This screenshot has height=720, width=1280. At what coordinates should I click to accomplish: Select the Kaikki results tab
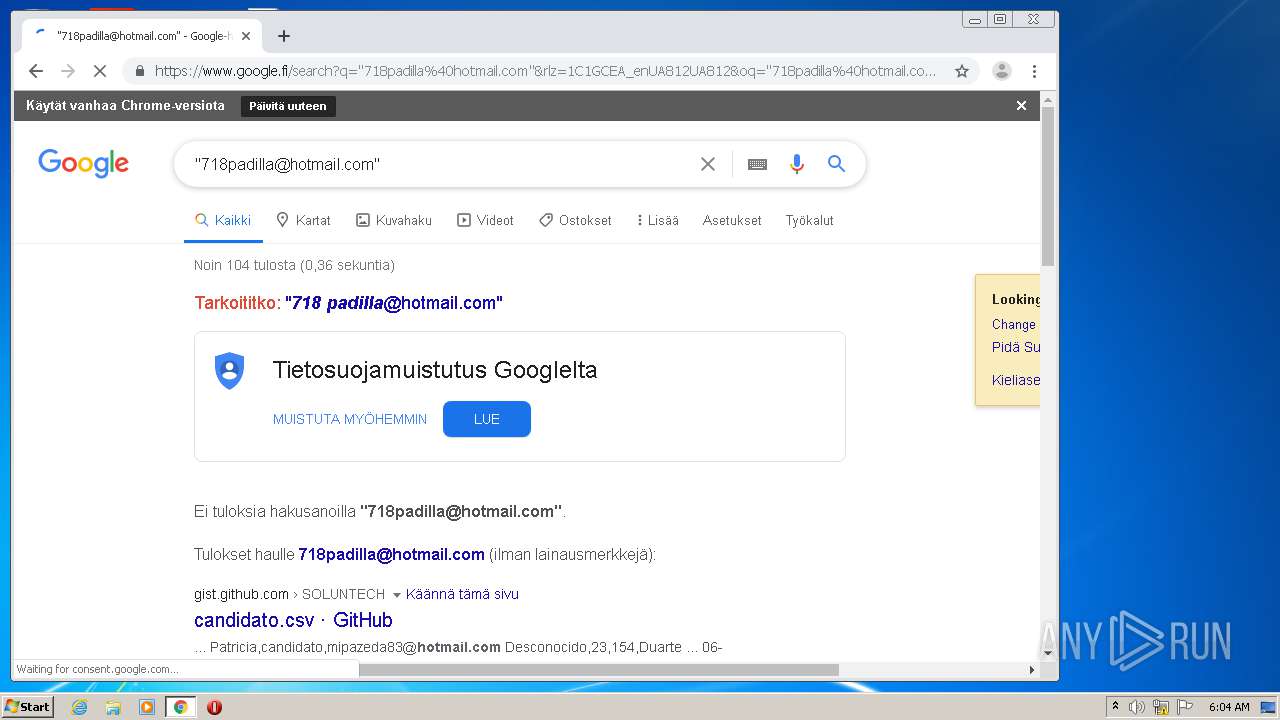click(223, 220)
